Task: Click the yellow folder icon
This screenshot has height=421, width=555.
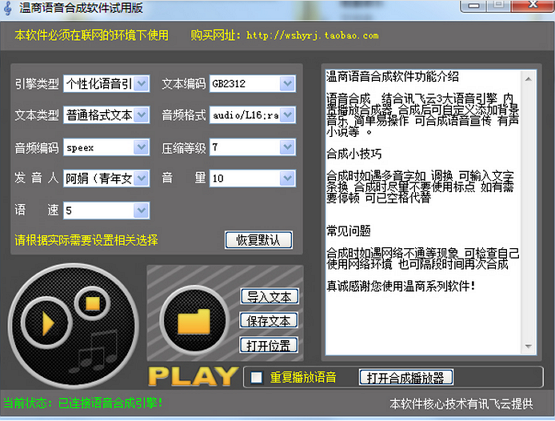Action: point(194,321)
